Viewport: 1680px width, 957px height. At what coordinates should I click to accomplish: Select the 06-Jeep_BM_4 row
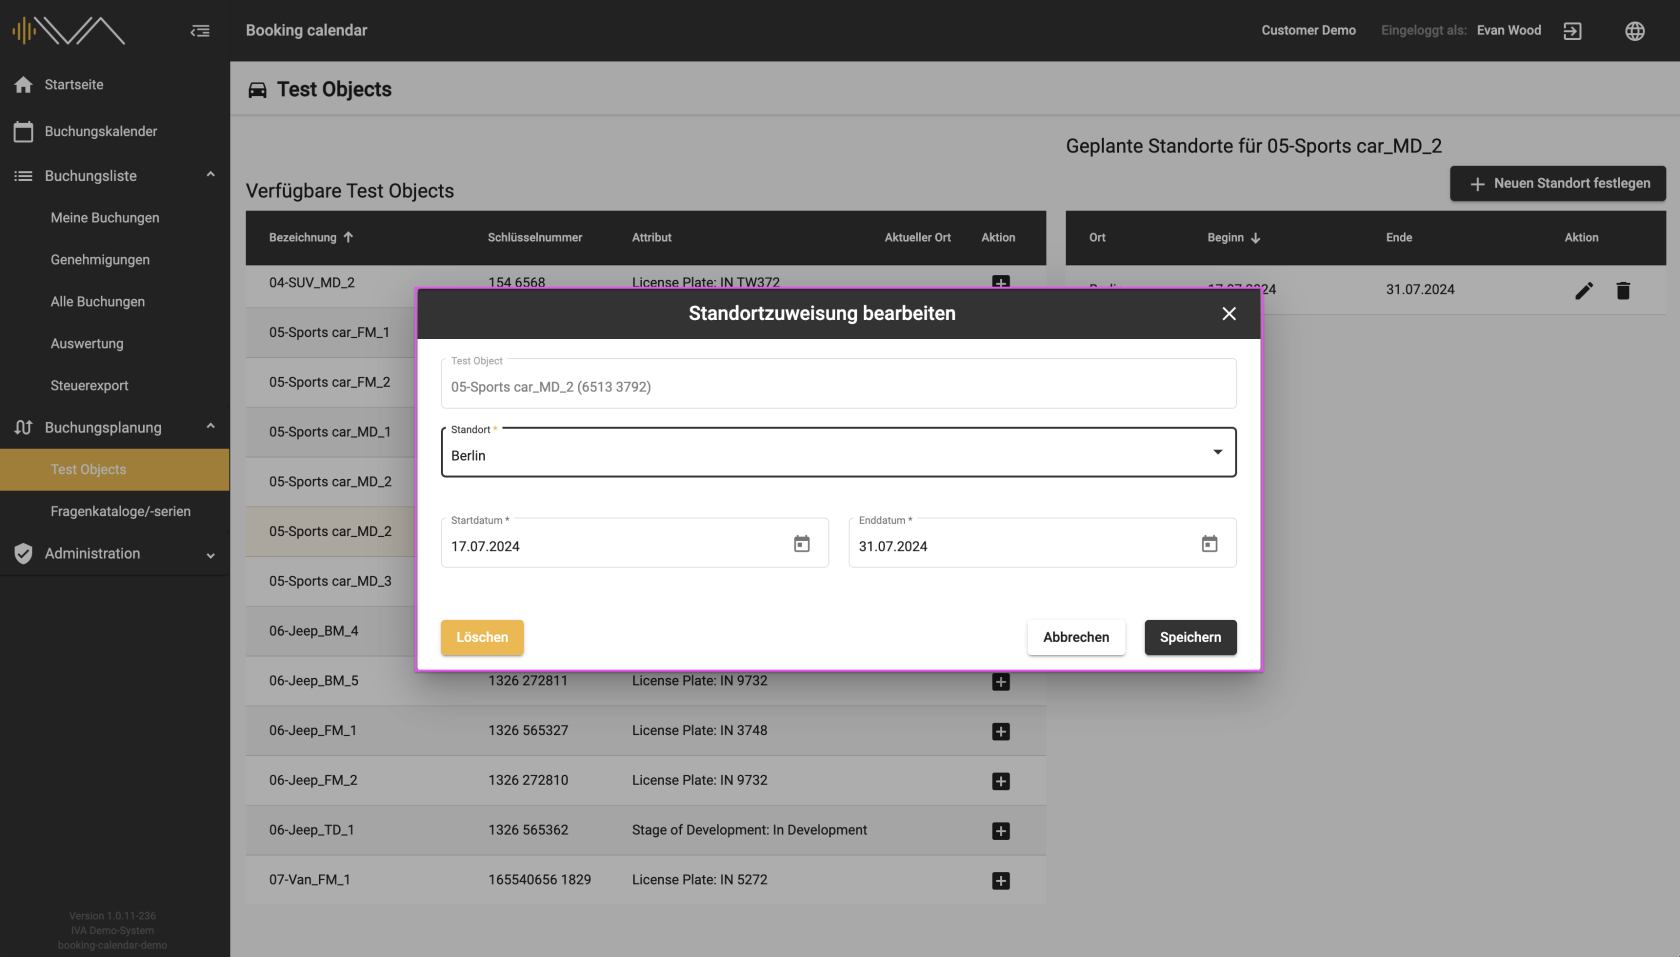(x=330, y=632)
